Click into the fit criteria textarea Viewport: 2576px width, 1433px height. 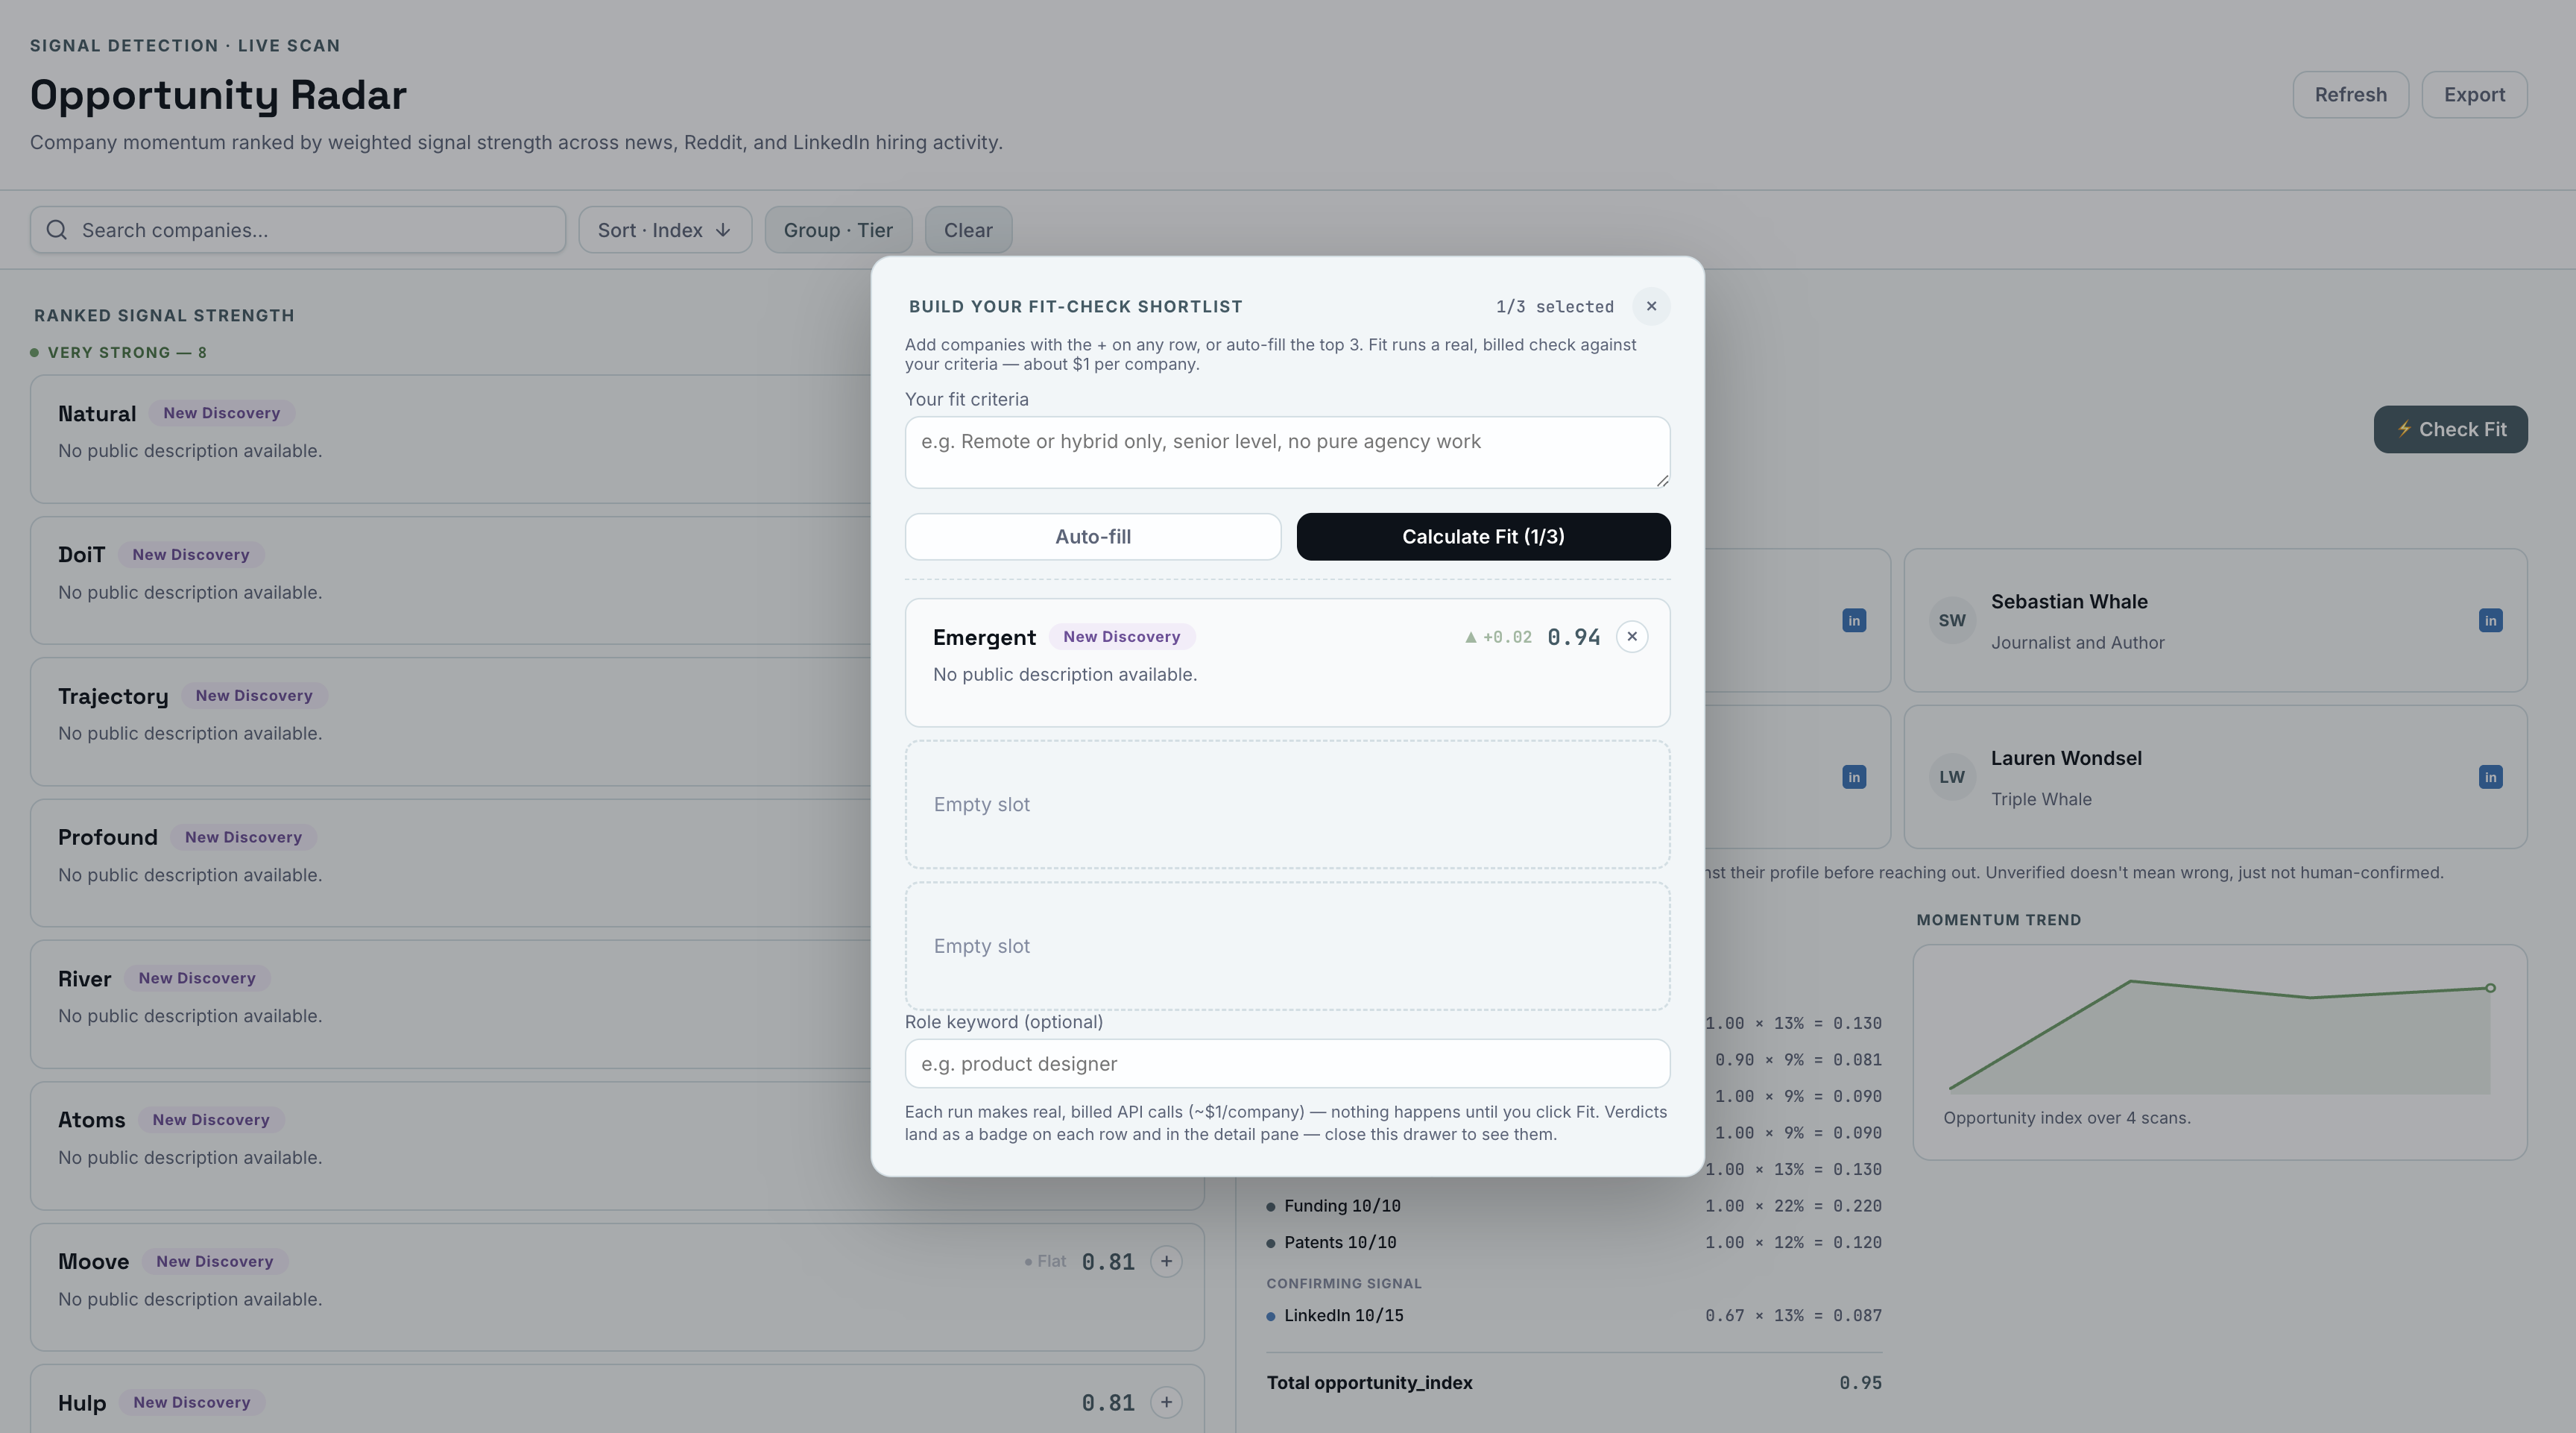pyautogui.click(x=1287, y=453)
